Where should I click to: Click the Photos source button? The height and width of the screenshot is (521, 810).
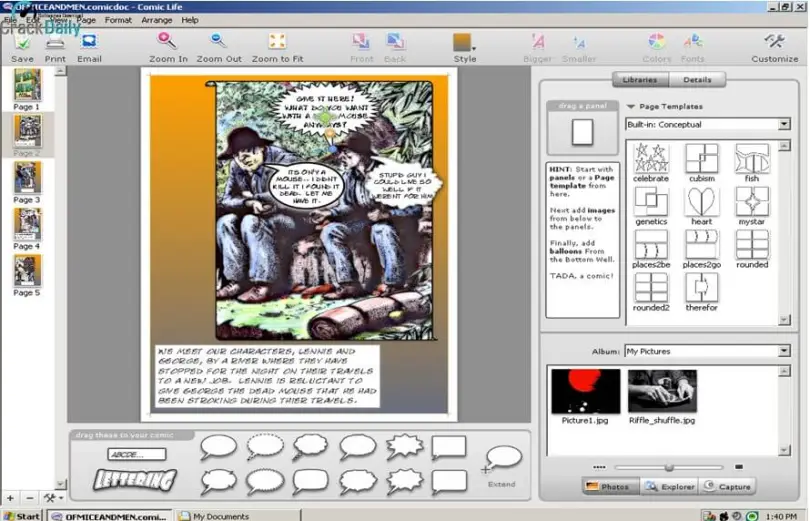610,486
